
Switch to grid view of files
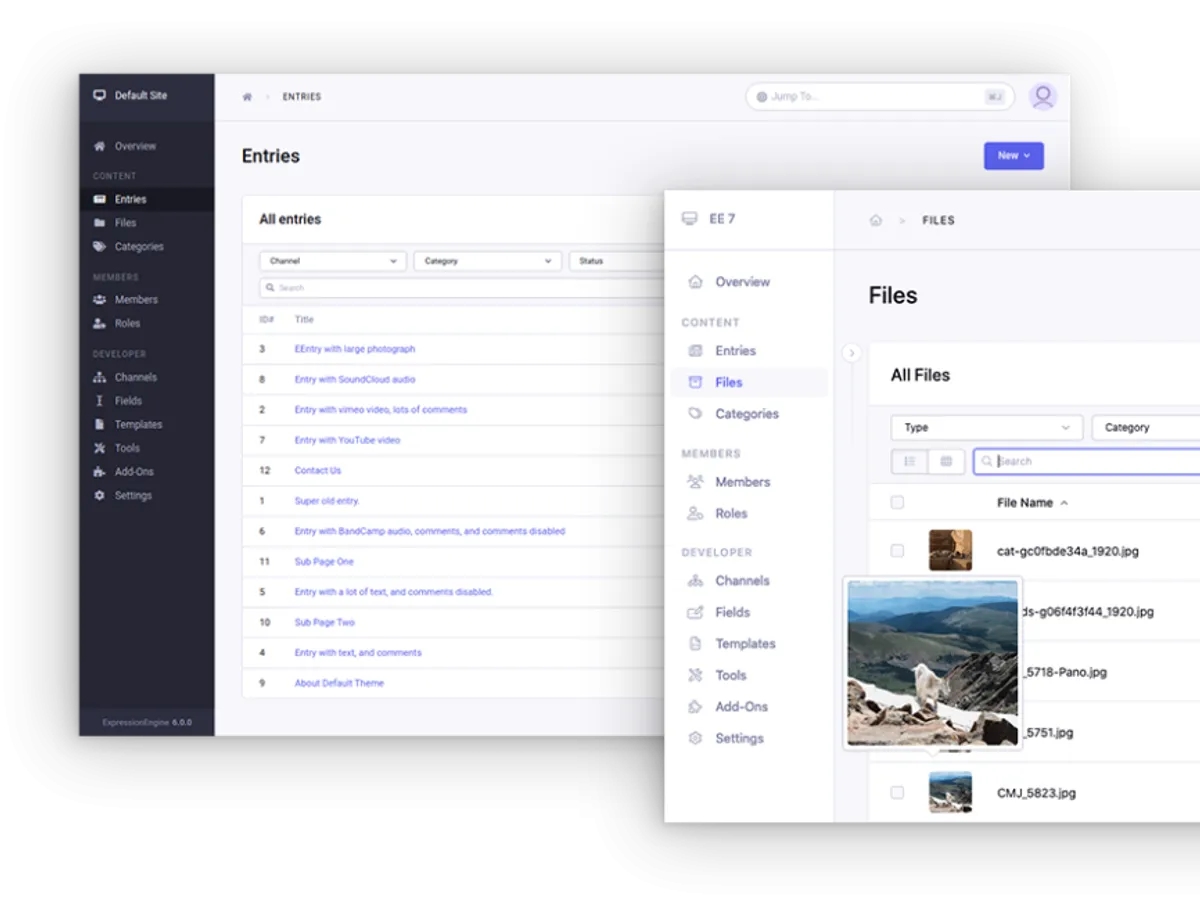[x=945, y=461]
